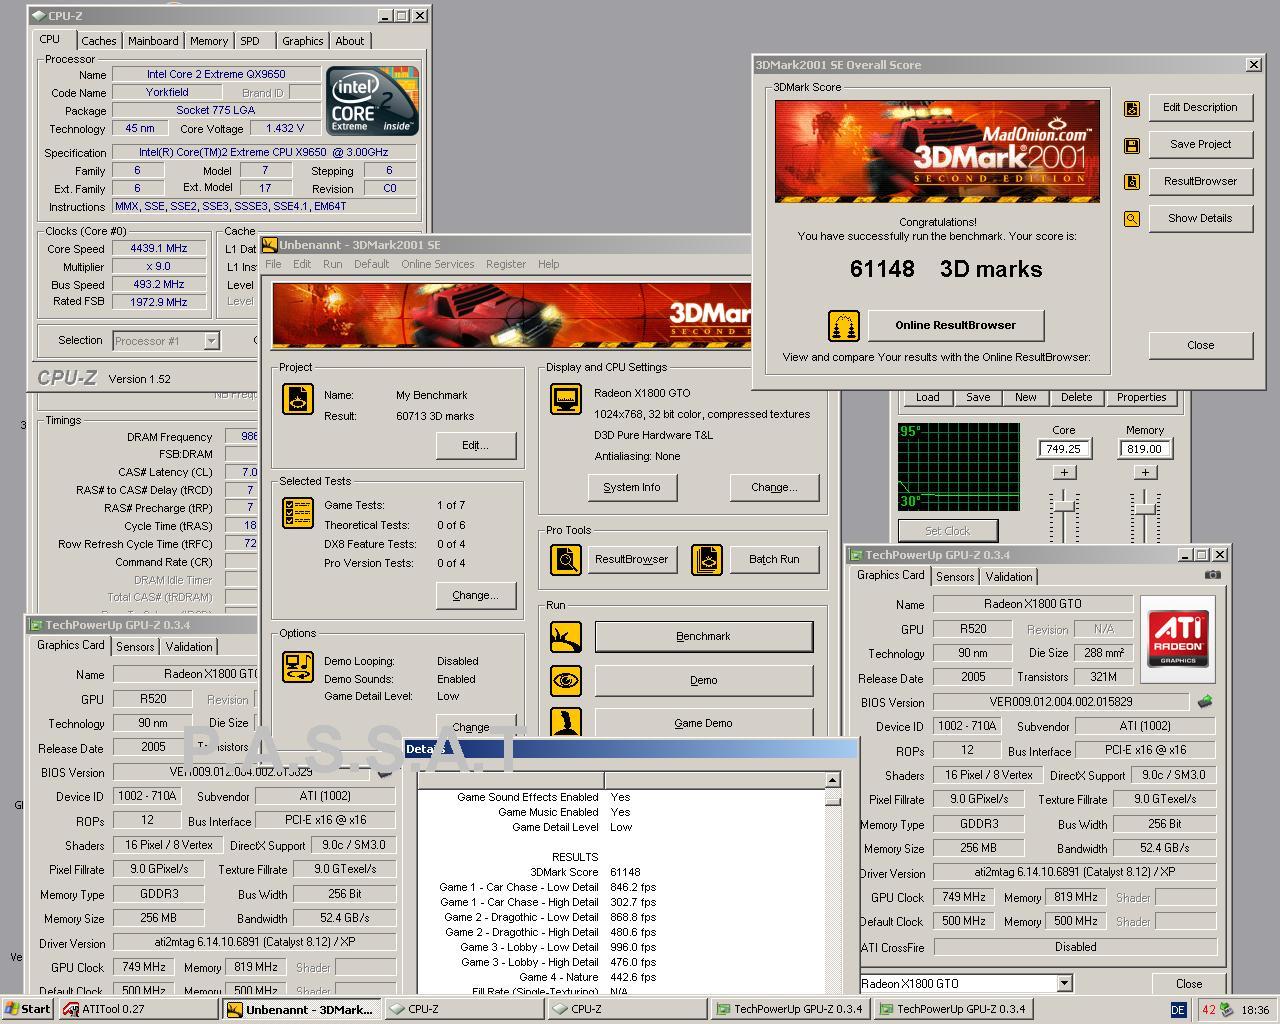Increase memory clock with plus button

[1145, 472]
